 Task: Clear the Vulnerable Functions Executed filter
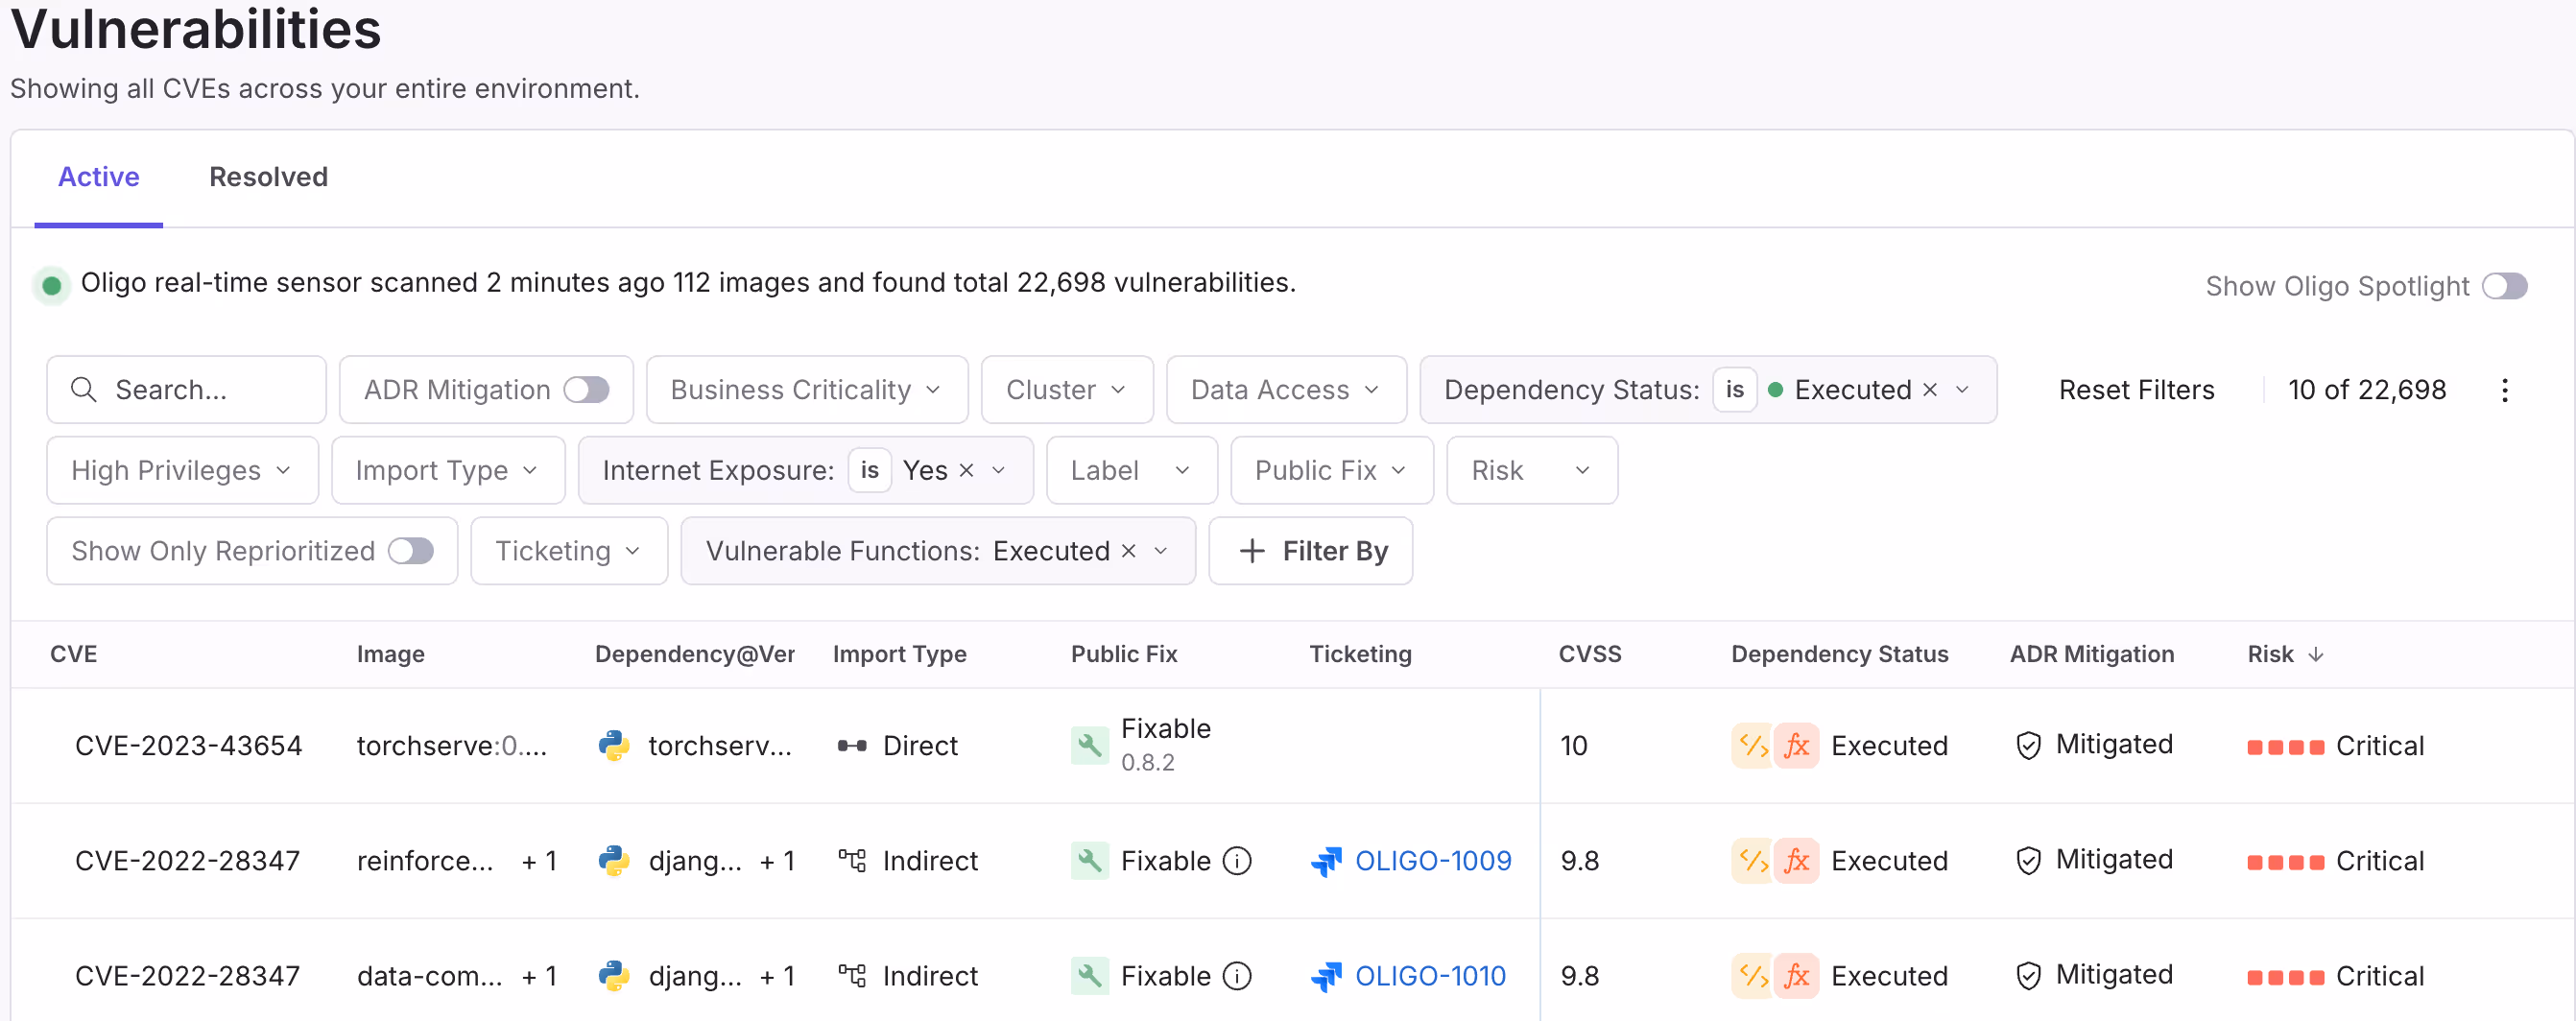(x=1128, y=551)
